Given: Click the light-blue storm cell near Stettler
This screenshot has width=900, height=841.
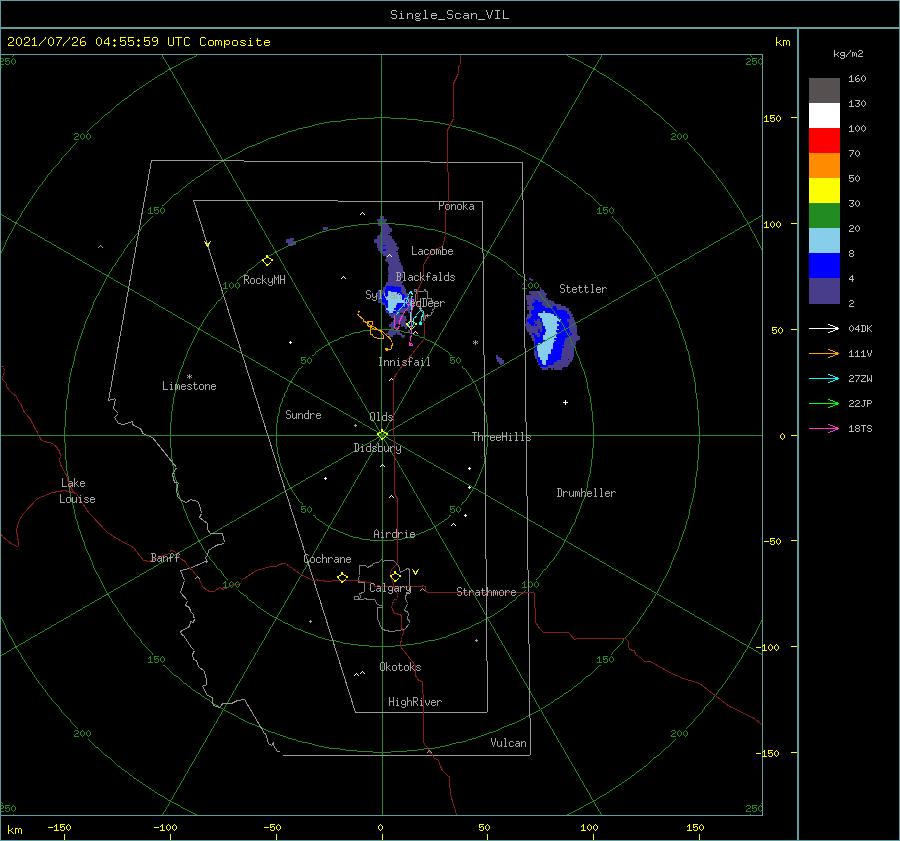Looking at the screenshot, I should pyautogui.click(x=548, y=336).
